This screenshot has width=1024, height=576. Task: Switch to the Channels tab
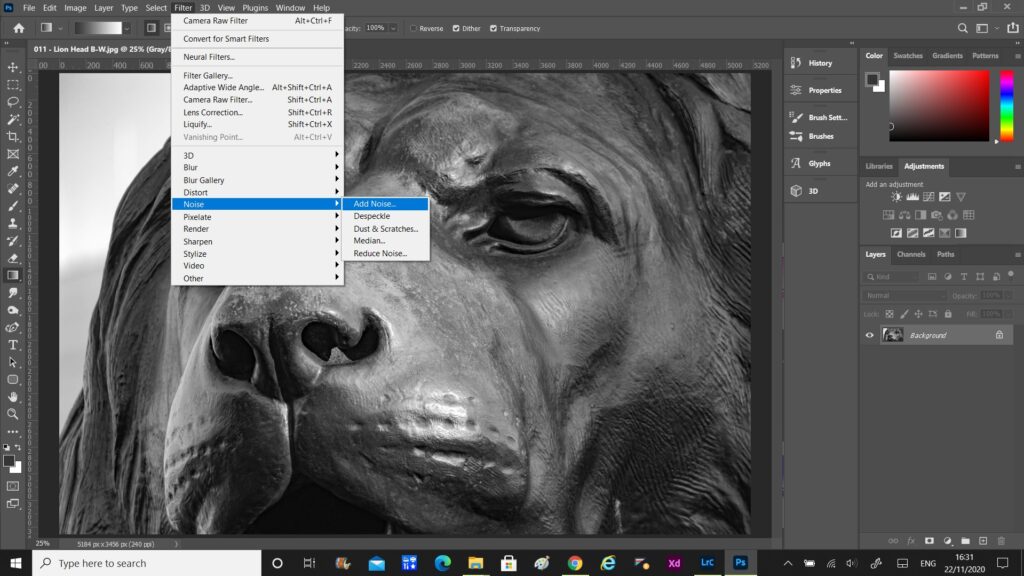[911, 254]
